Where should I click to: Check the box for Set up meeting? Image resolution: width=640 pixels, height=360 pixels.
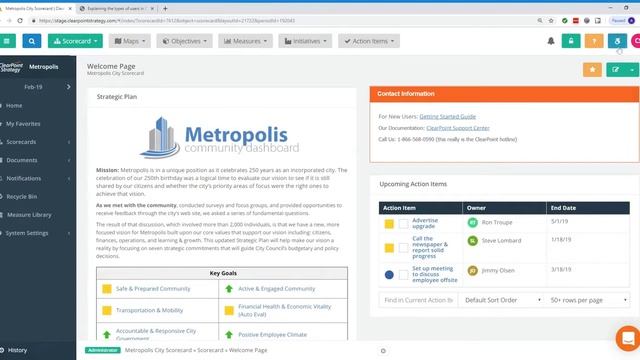click(x=403, y=275)
